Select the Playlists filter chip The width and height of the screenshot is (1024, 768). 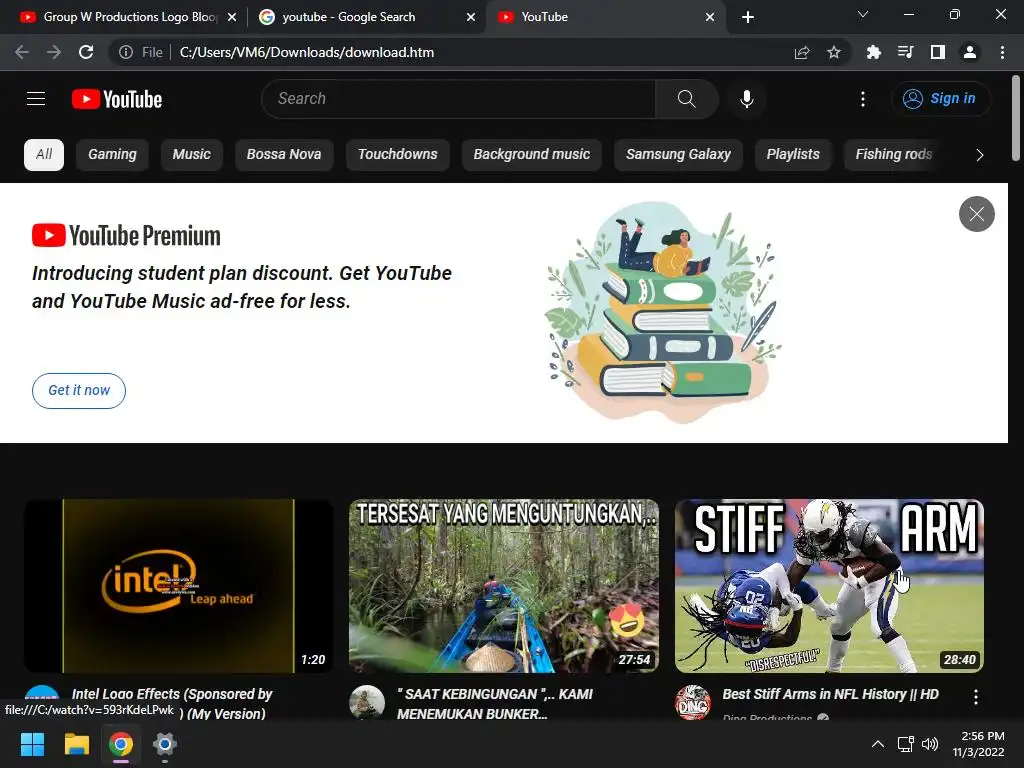click(793, 155)
